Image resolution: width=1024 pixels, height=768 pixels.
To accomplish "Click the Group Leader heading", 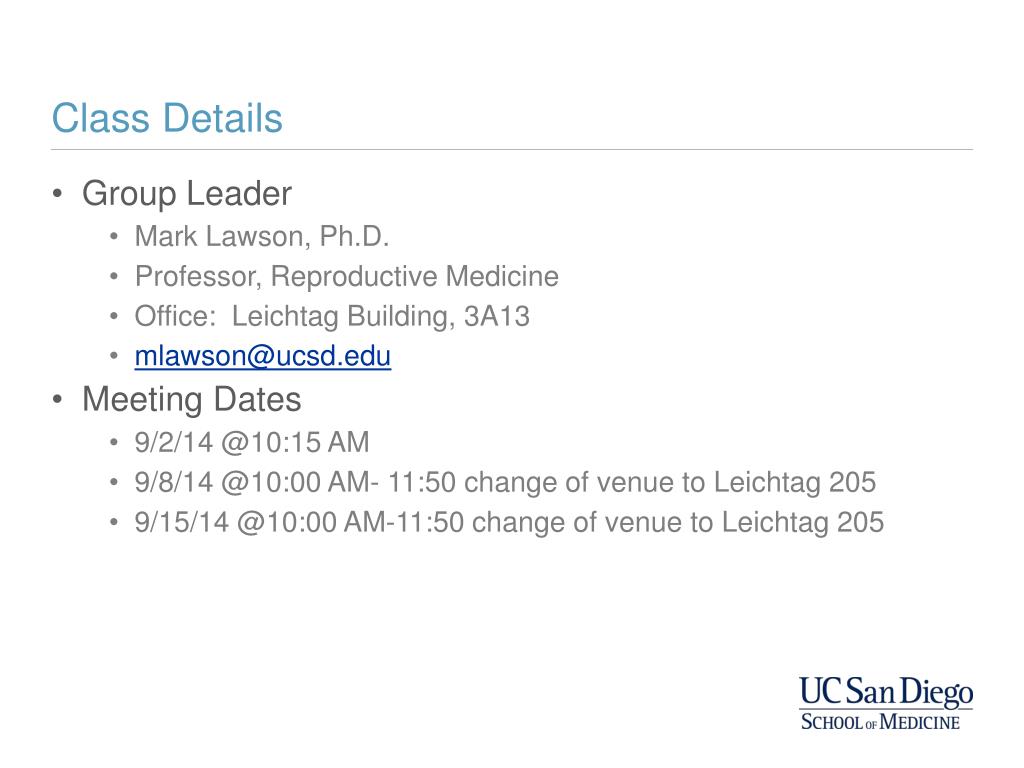I will pos(187,194).
